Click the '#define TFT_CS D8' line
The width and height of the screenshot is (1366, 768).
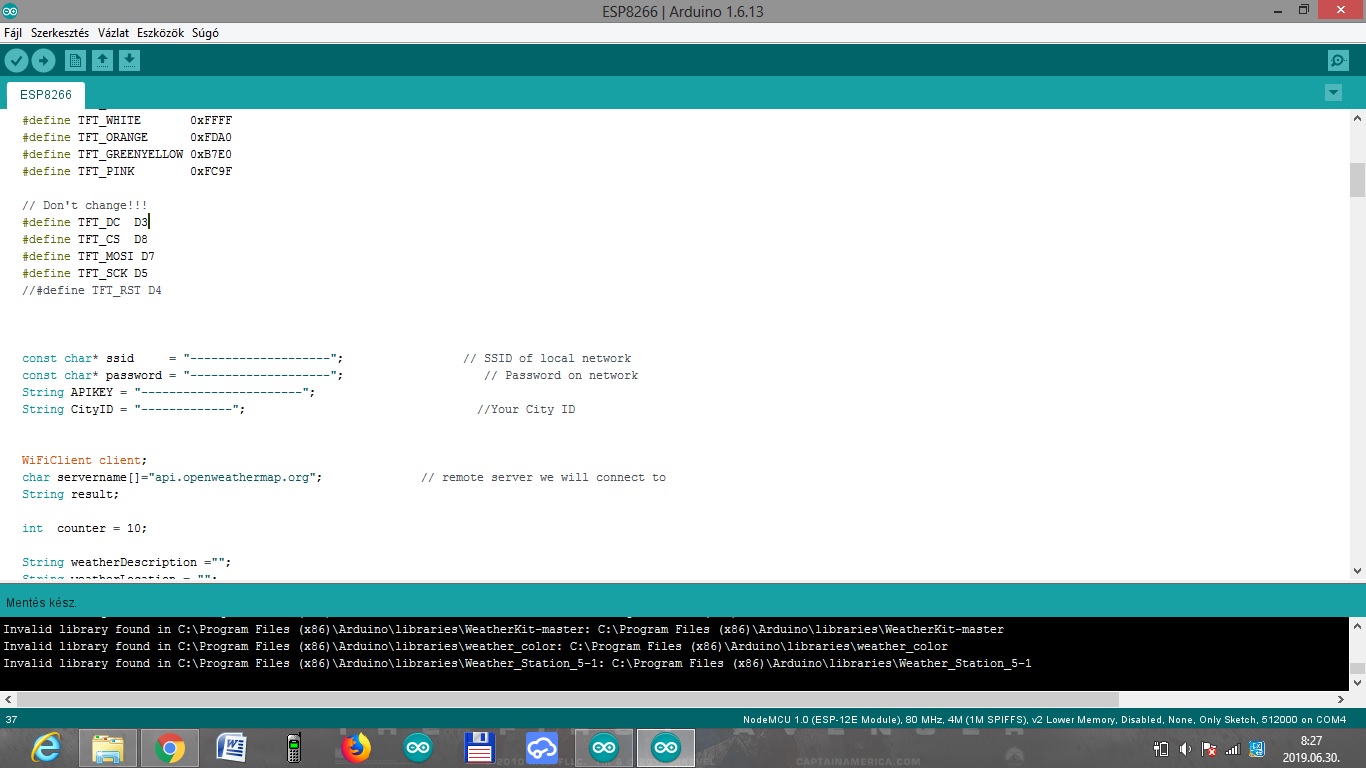click(x=85, y=239)
